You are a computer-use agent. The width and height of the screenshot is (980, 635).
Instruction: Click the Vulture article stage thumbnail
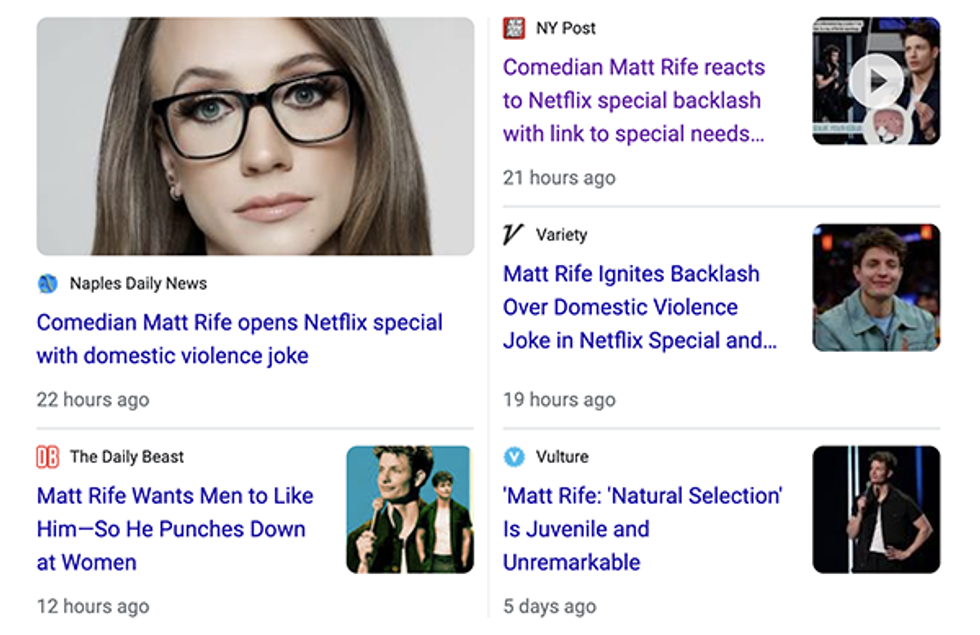[876, 510]
